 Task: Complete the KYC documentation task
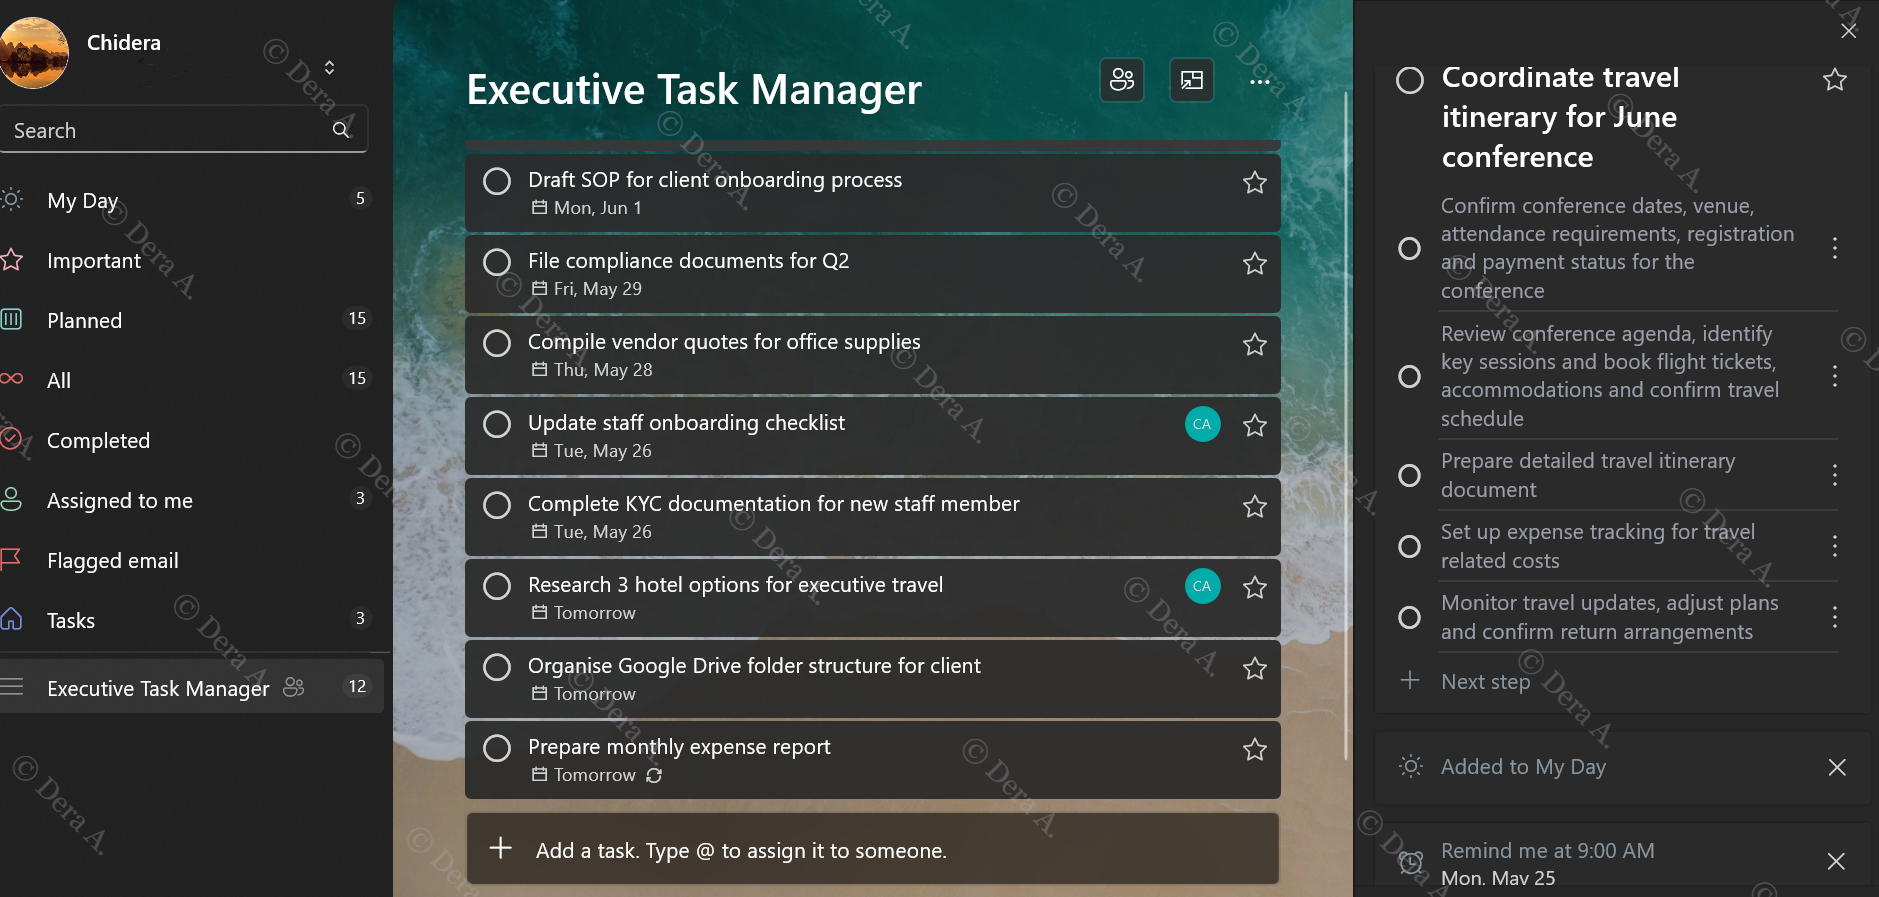tap(497, 505)
